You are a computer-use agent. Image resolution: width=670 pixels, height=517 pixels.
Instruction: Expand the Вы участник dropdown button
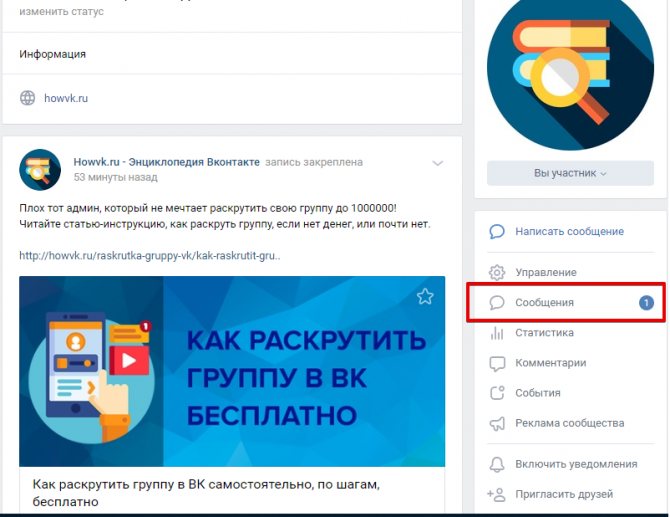570,173
